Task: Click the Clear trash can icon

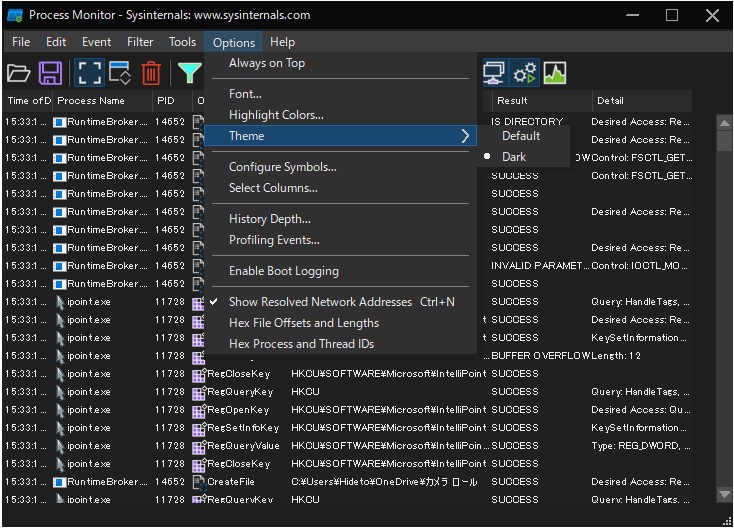Action: point(151,73)
